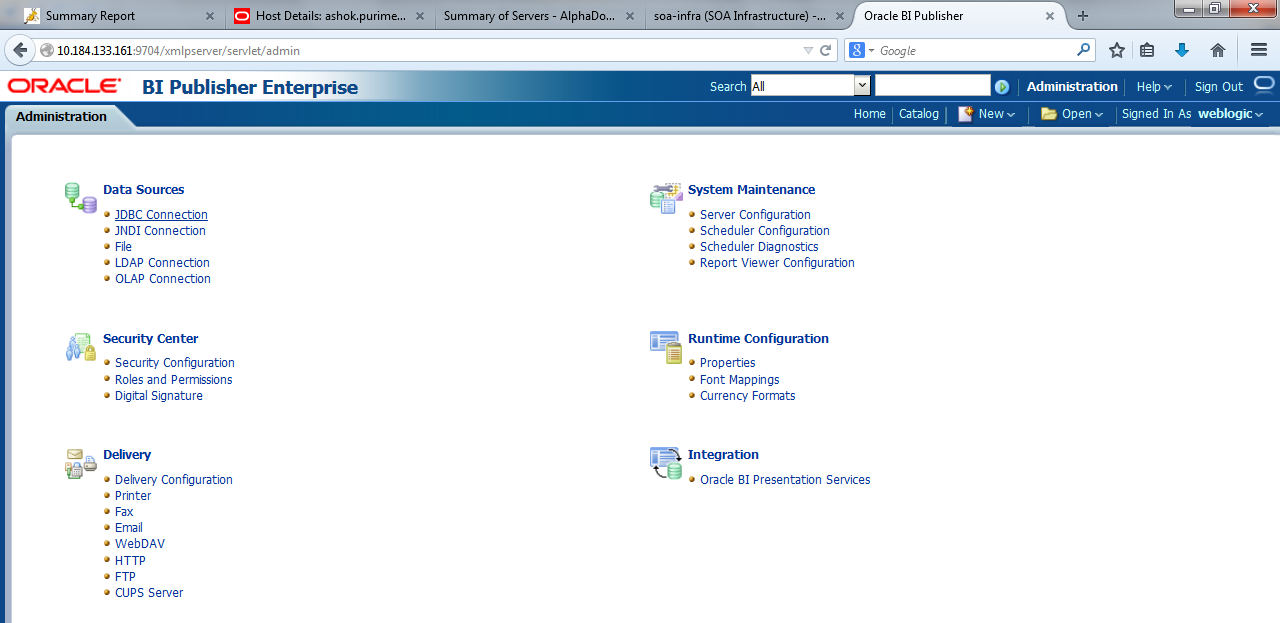The height and width of the screenshot is (623, 1280).
Task: Open the downloads arrow icon
Action: point(1182,50)
